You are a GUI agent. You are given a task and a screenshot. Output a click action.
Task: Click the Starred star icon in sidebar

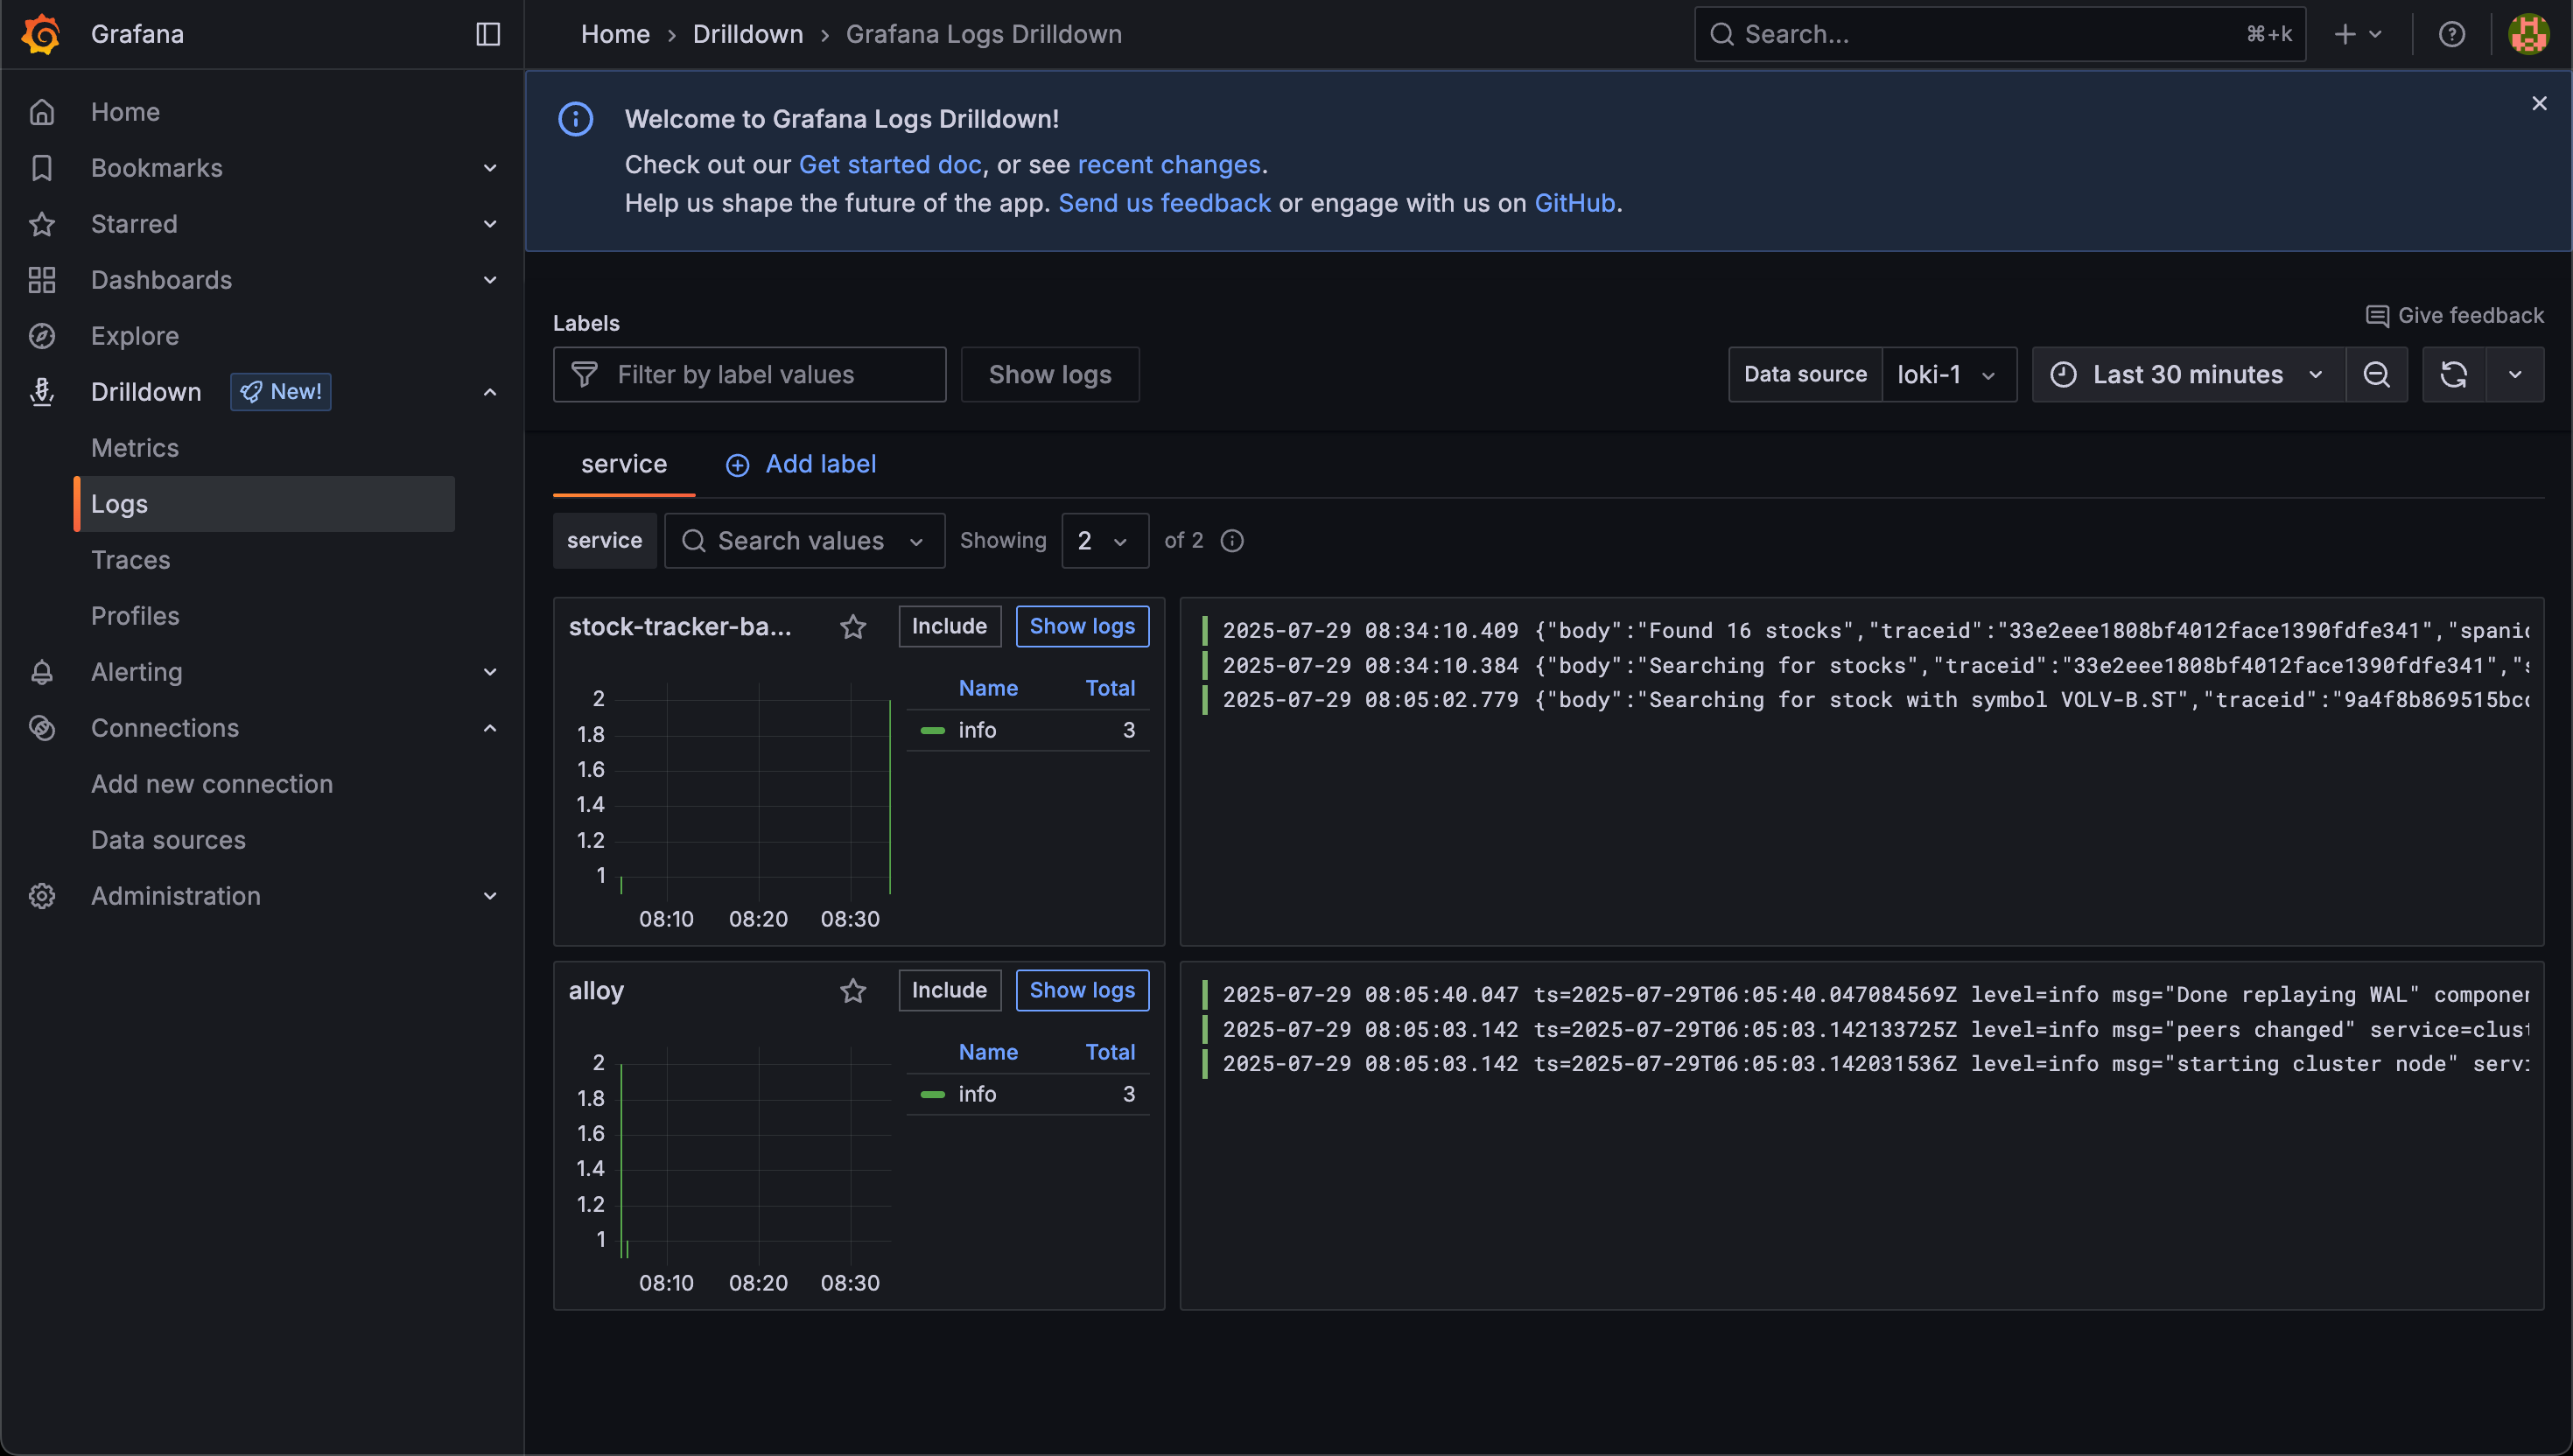tap(41, 223)
